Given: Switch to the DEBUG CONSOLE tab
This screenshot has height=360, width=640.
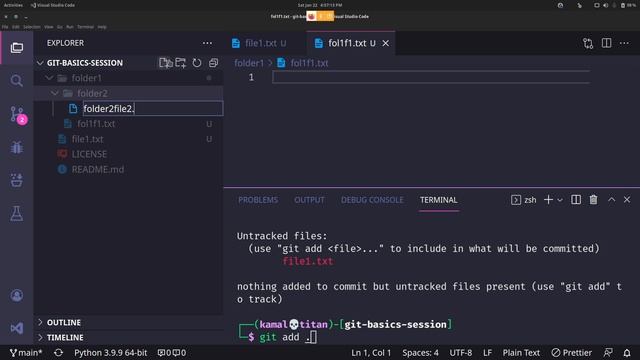Looking at the screenshot, I should point(372,200).
